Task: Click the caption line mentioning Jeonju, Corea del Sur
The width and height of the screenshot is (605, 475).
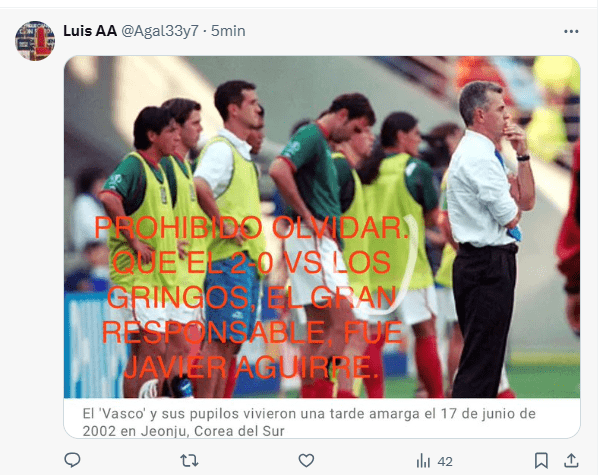Action: click(x=184, y=431)
